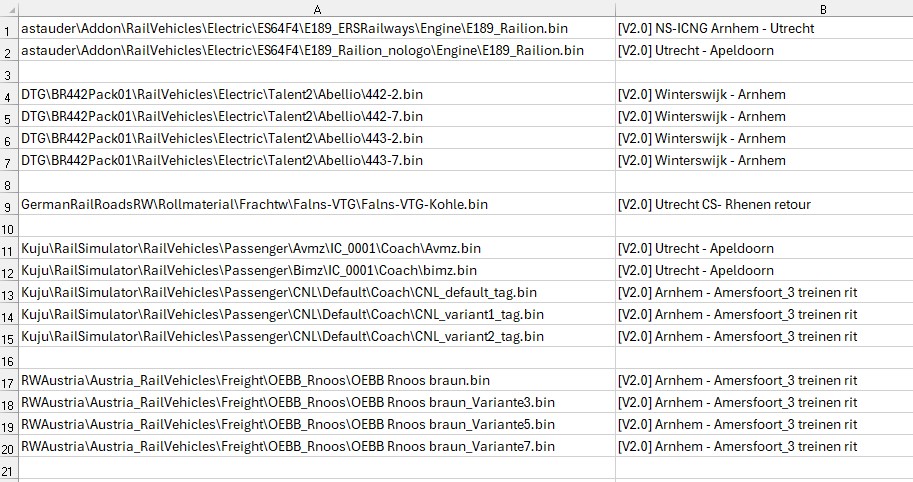Select the Avmz.bin coach path cell
Viewport: 913px width, 482px height.
point(317,249)
